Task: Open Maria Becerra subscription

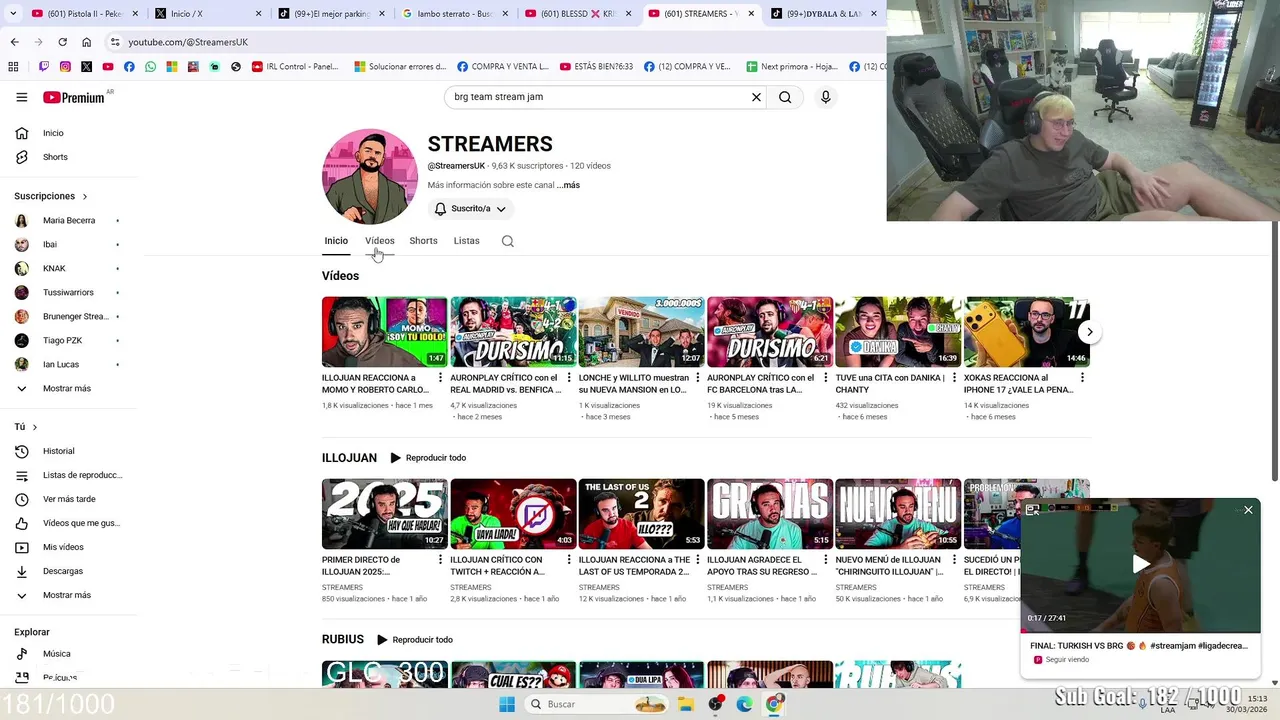Action: [68, 220]
